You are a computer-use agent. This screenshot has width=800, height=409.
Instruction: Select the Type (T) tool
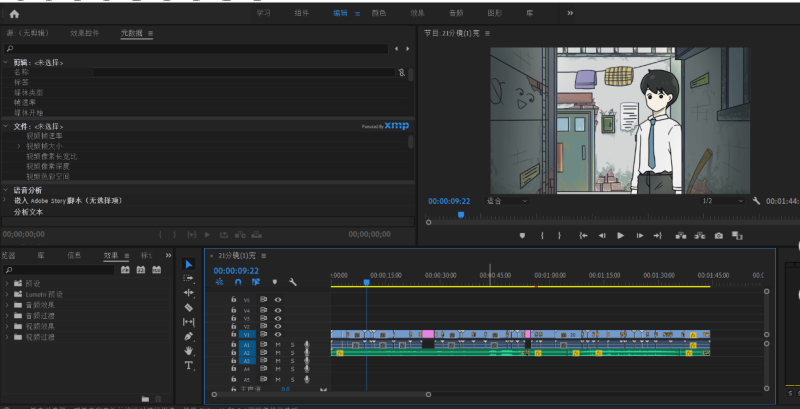(x=189, y=365)
